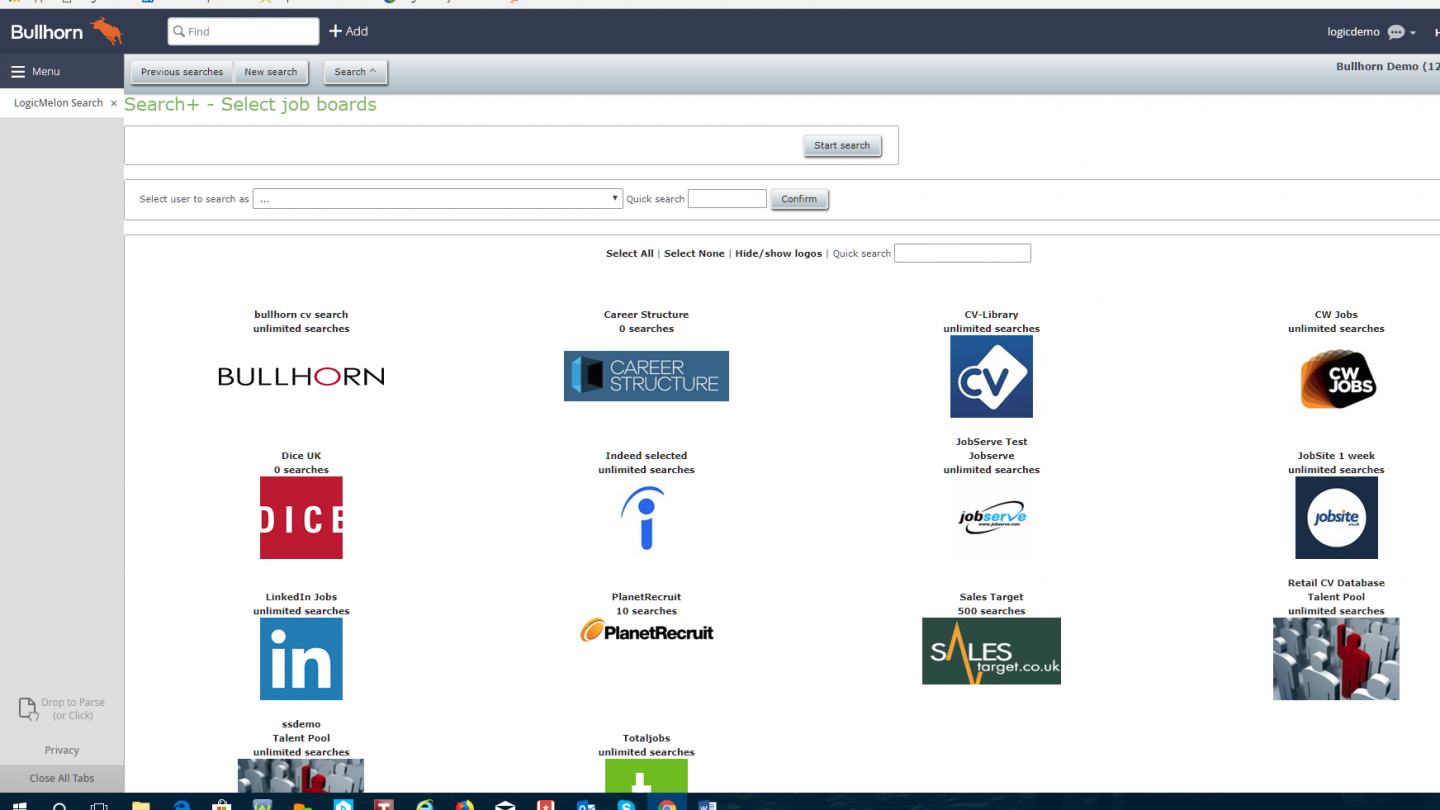Click the 'JobSite 1 week' label
1440x810 pixels.
click(1336, 456)
